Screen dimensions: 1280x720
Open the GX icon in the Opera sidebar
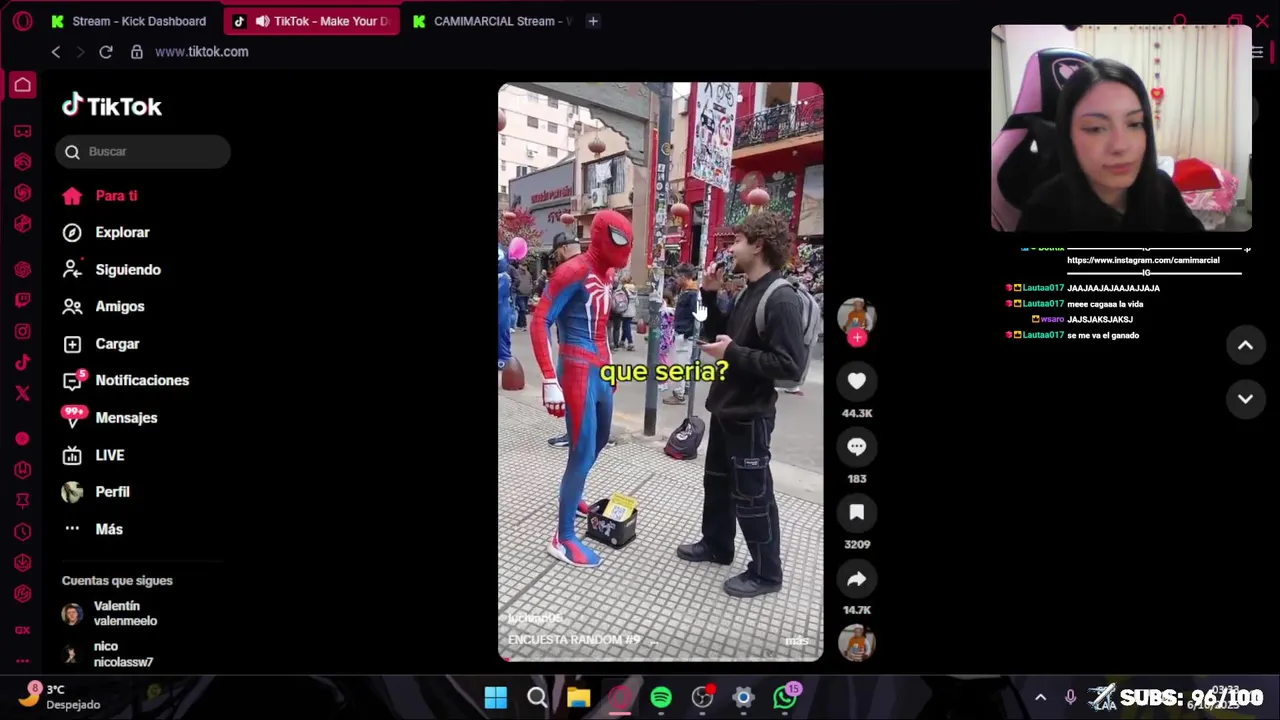[x=22, y=630]
